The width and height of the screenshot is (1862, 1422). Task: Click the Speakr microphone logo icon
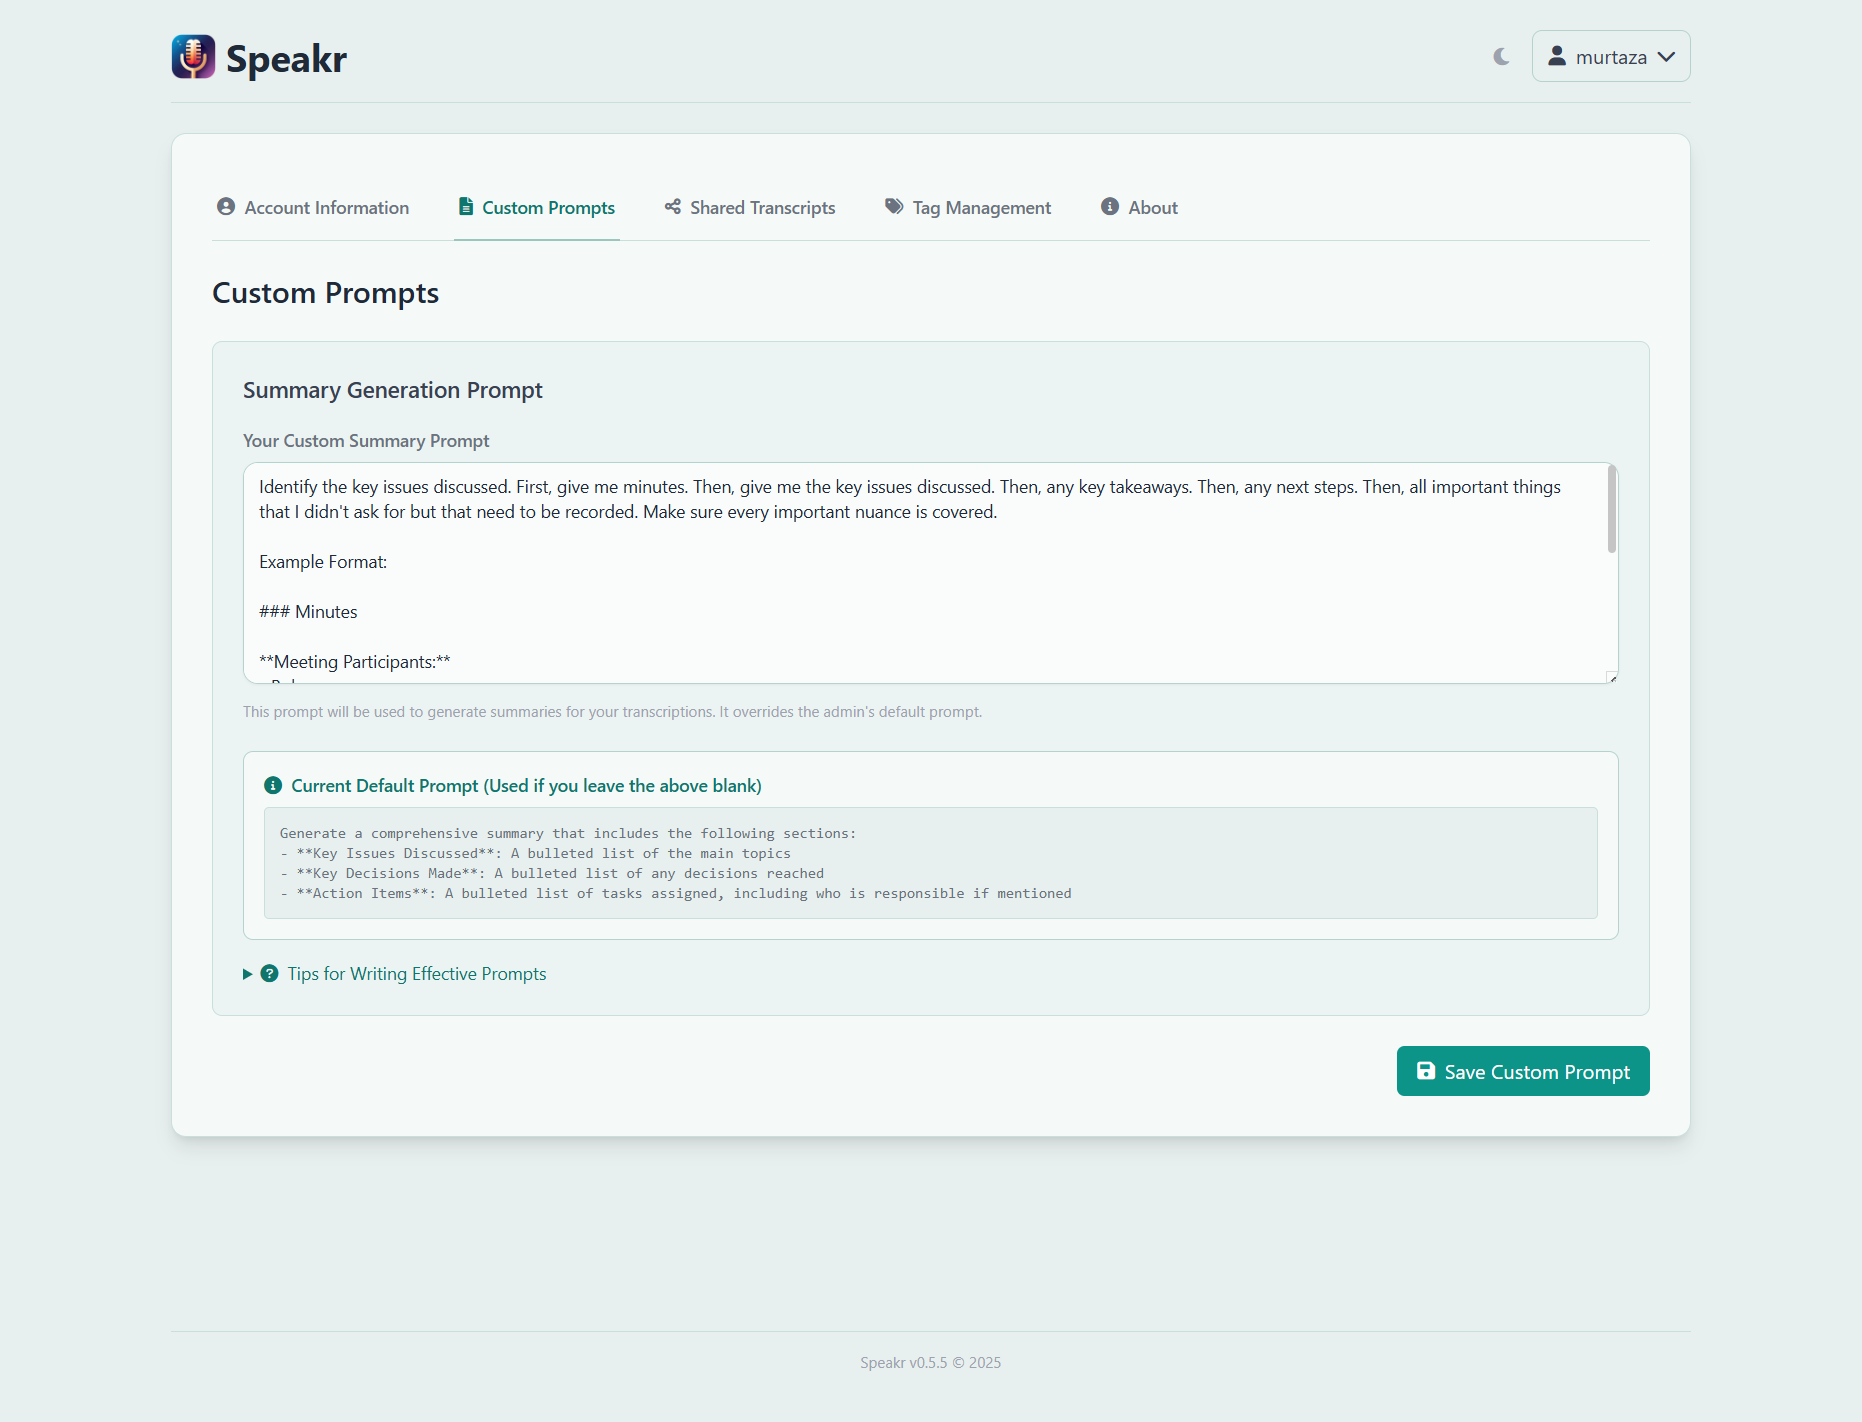tap(193, 57)
